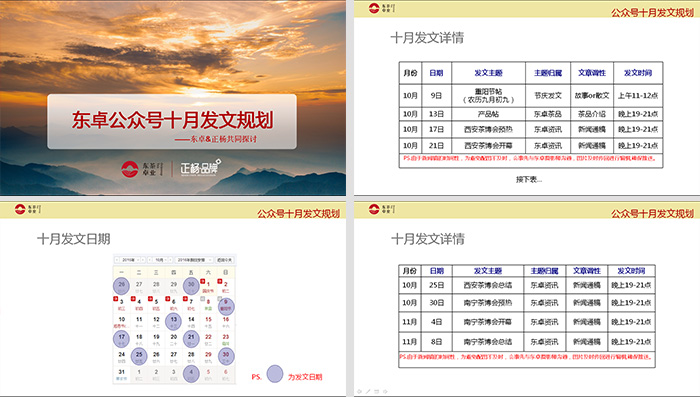The image size is (700, 397).
Task: Expand the 2016 holiday arrangement dropdown
Action: pyautogui.click(x=194, y=259)
